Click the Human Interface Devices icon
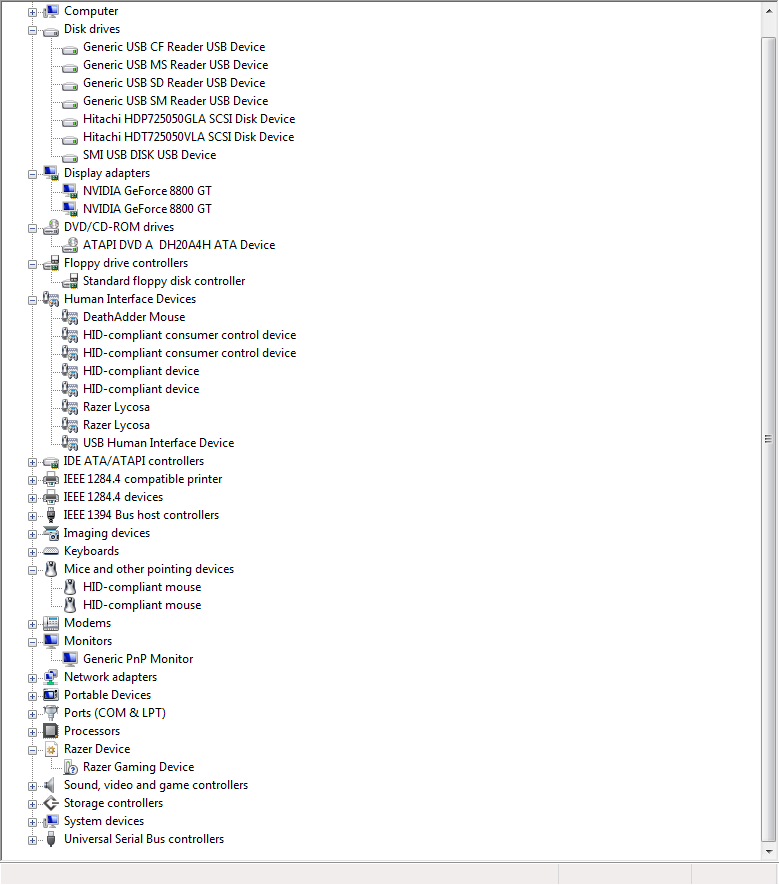This screenshot has width=779, height=885. pos(51,299)
